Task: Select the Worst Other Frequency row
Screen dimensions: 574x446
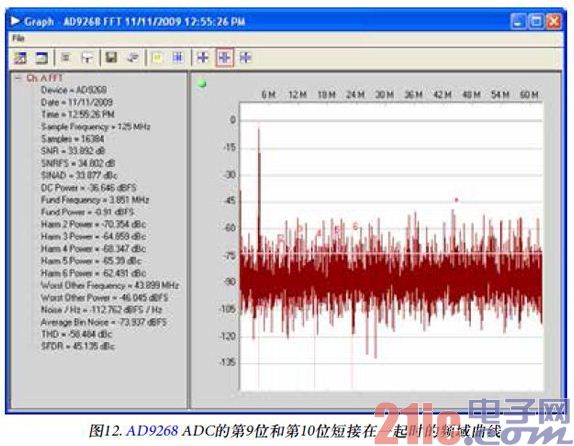Action: 110,285
